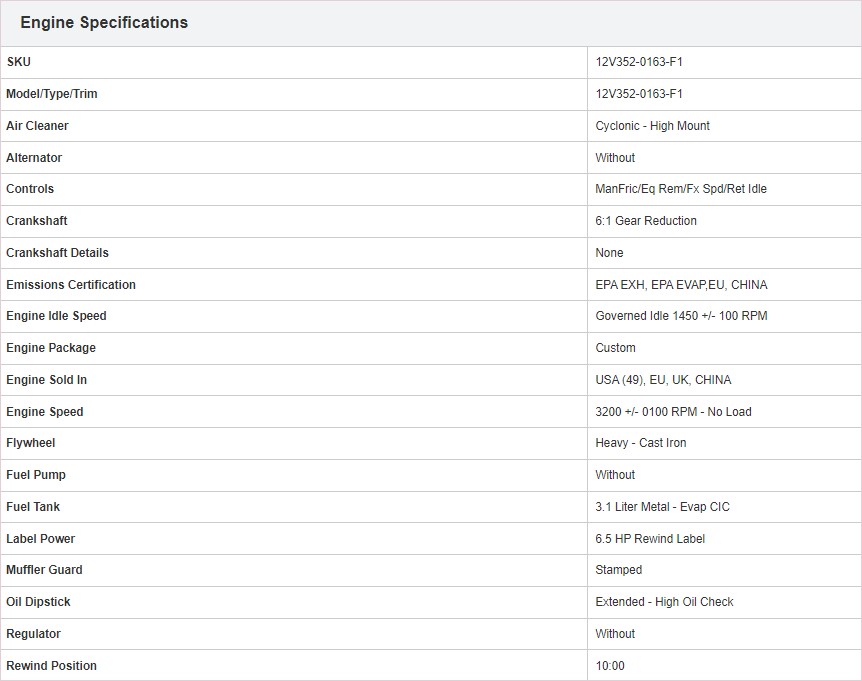Viewport: 862px width, 681px height.
Task: Click the Air Cleaner label
Action: [37, 126]
